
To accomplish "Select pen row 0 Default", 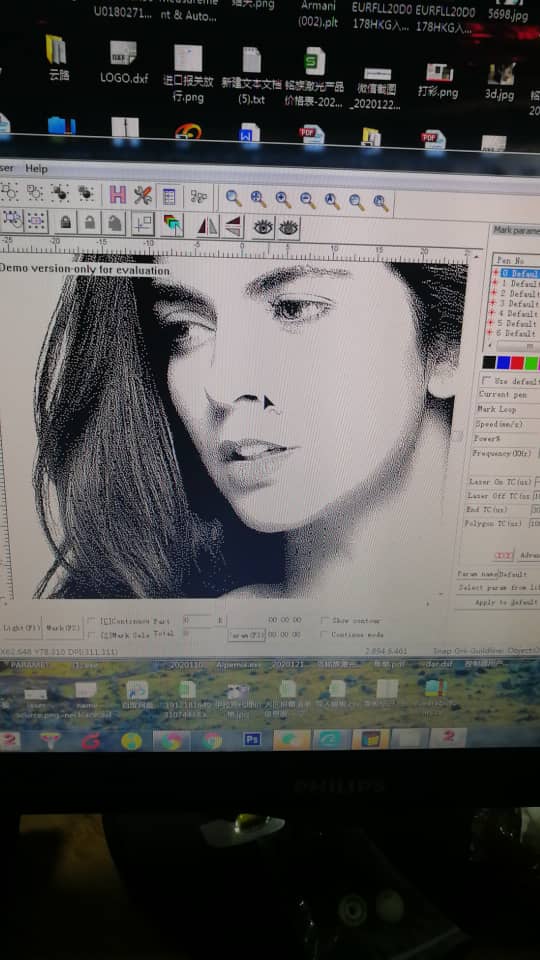I will pyautogui.click(x=516, y=274).
